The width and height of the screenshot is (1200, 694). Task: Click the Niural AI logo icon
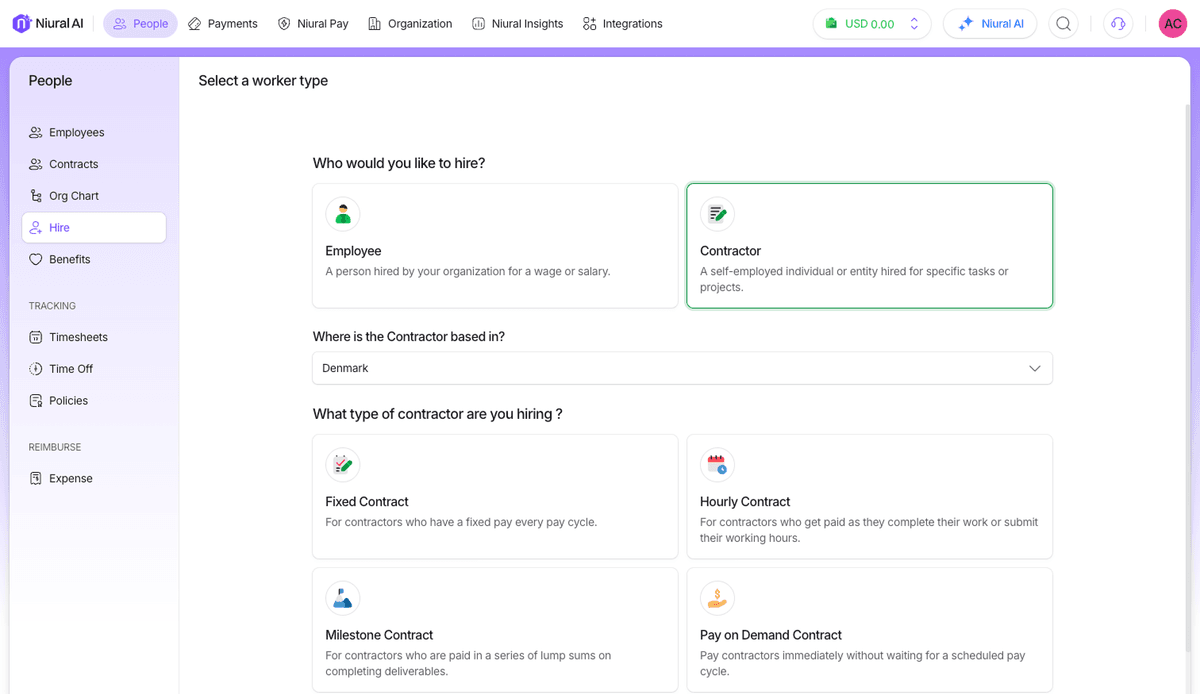pos(22,23)
